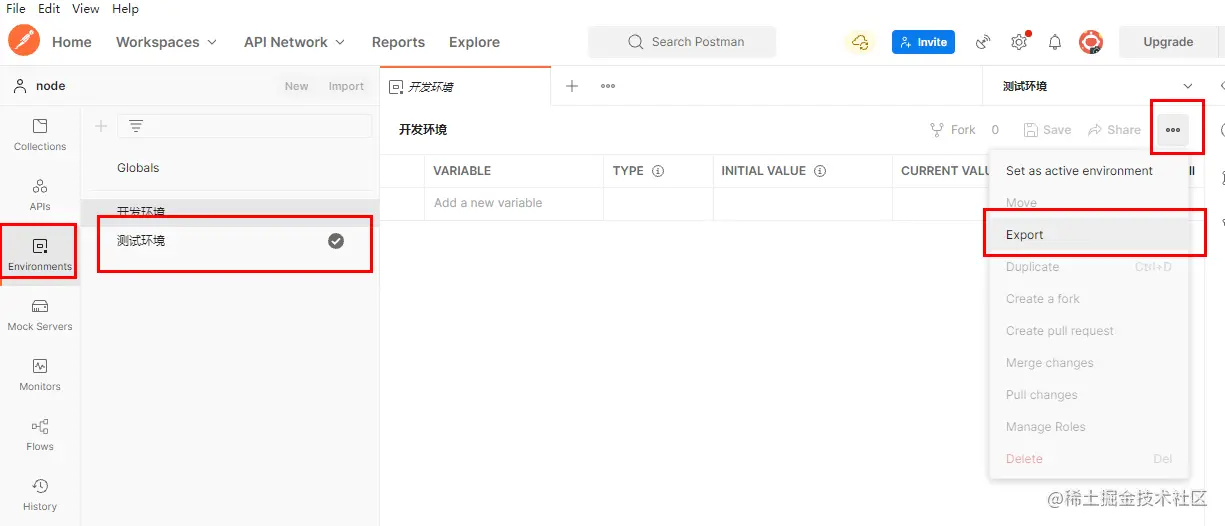The image size is (1225, 526).
Task: Open tab options three-dot menu
Action: pos(608,86)
